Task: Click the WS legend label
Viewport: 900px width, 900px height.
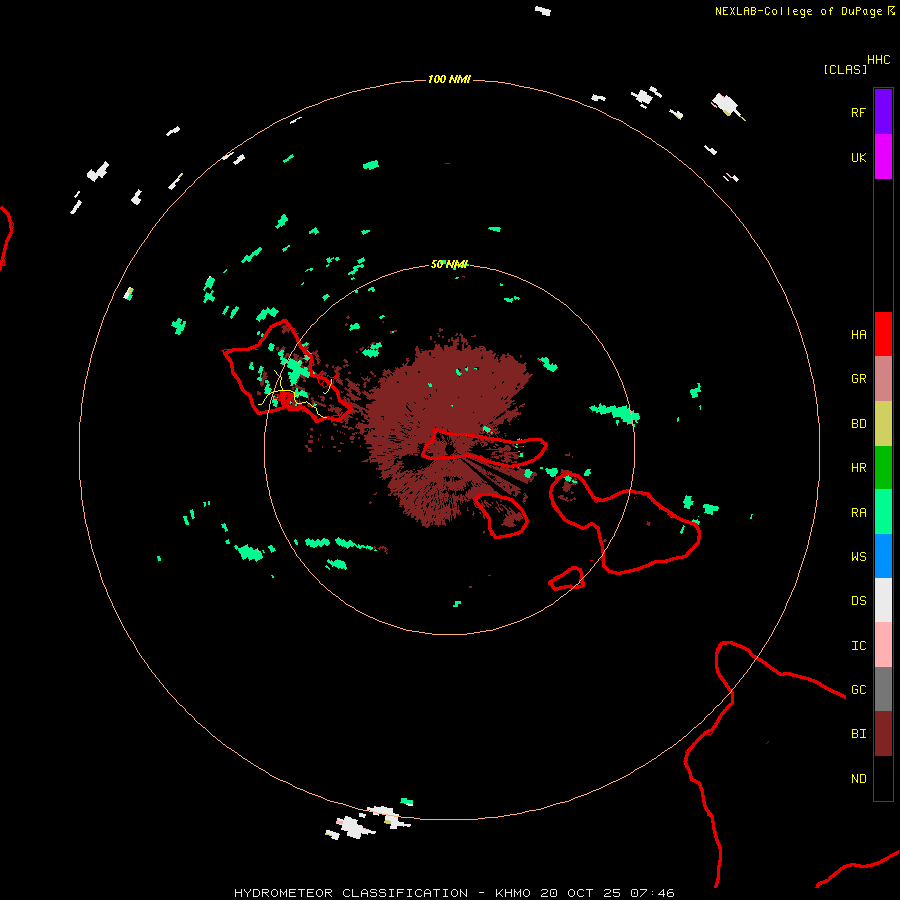Action: pos(858,556)
